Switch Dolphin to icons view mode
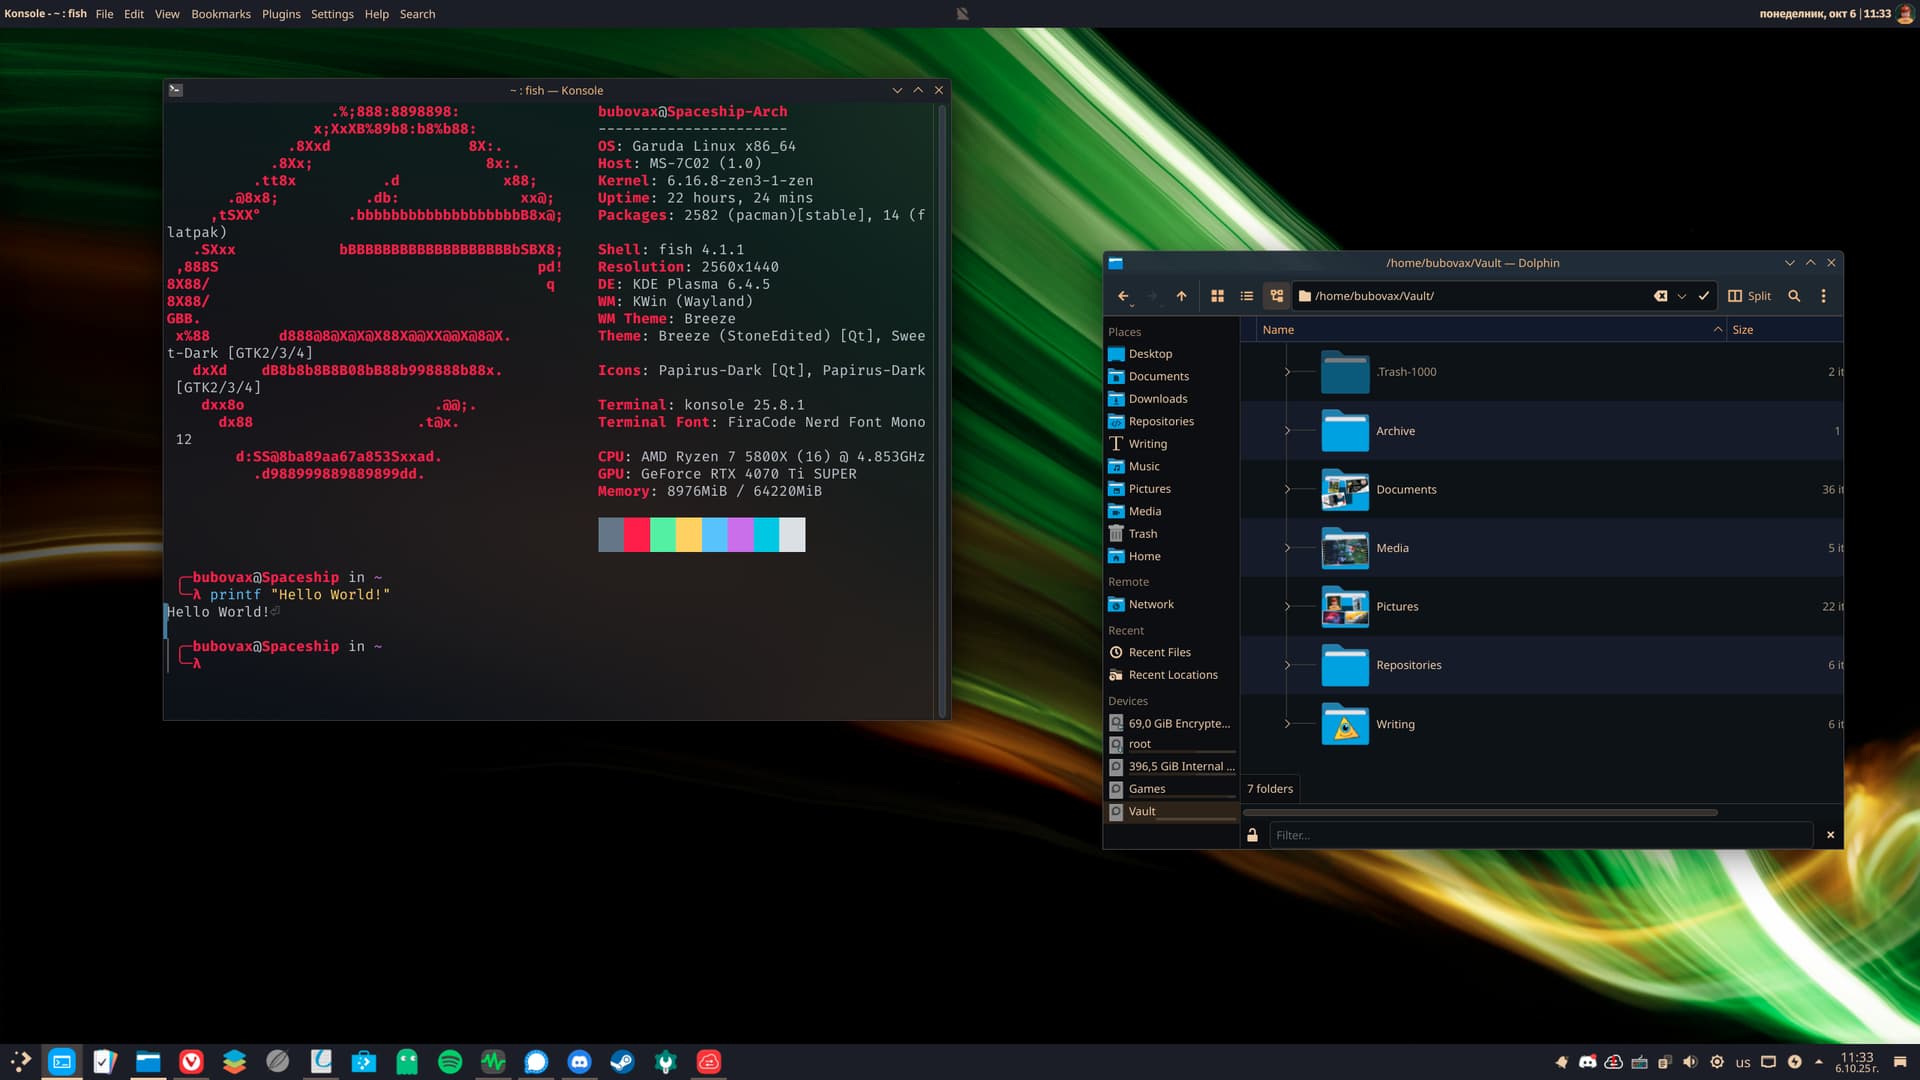The width and height of the screenshot is (1920, 1080). click(x=1217, y=296)
